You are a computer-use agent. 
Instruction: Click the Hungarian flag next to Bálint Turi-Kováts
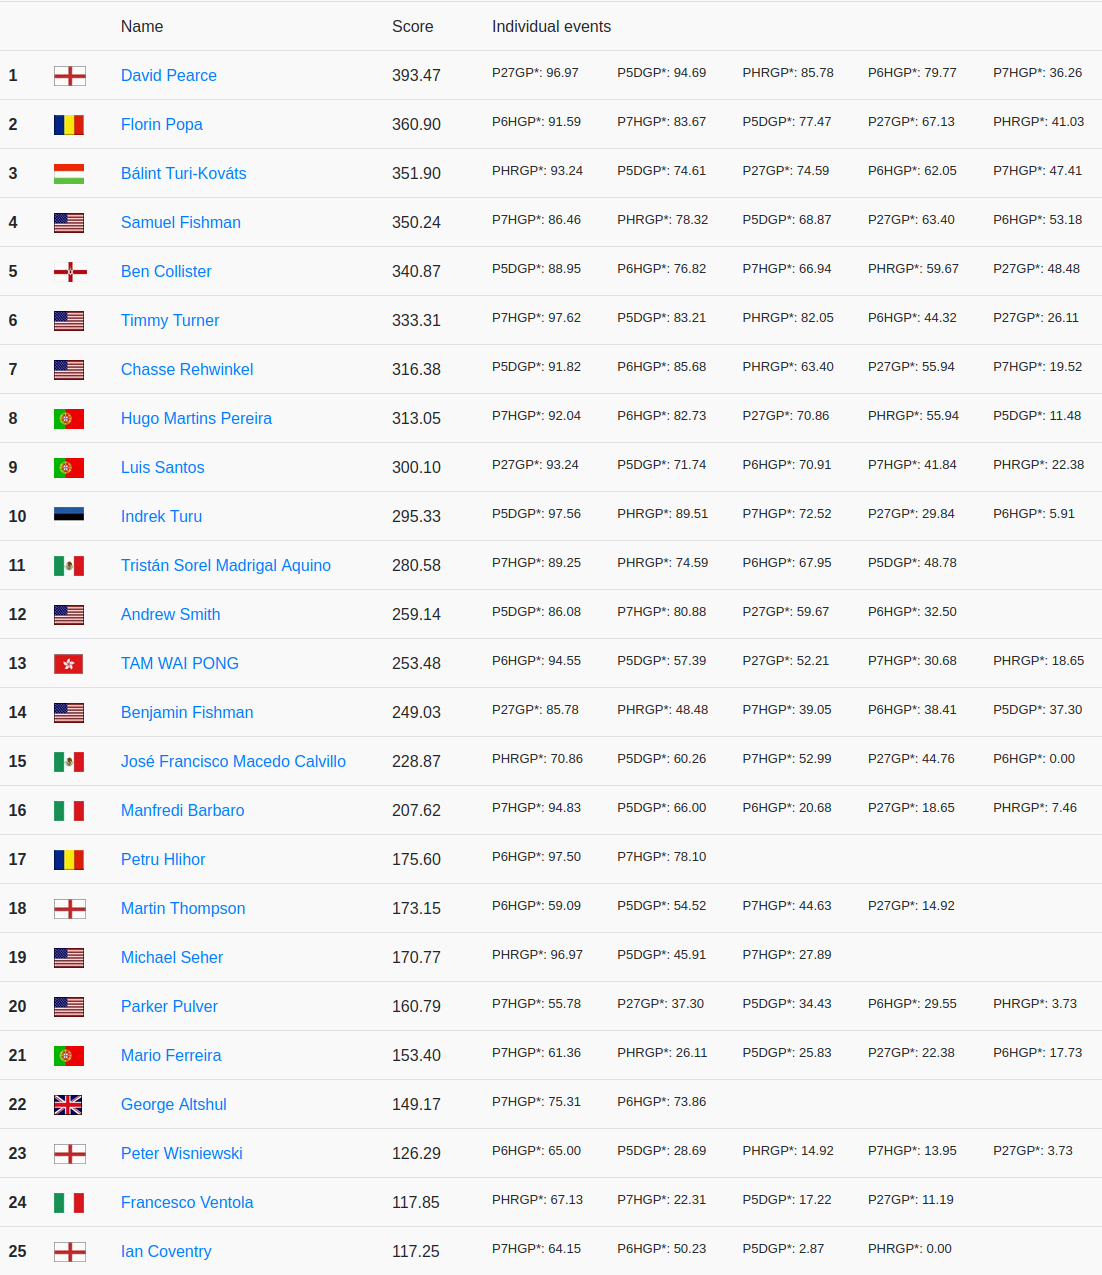pos(69,174)
